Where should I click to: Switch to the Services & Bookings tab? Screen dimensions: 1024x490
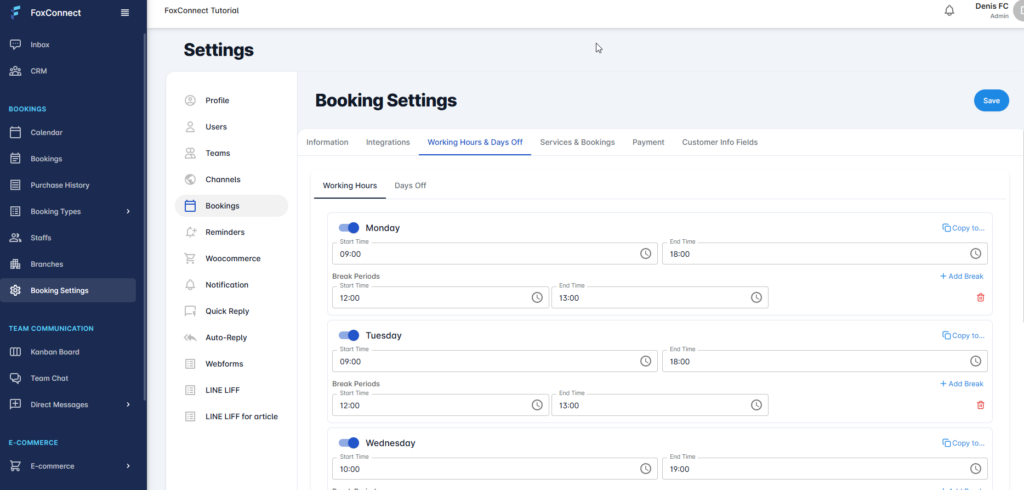point(577,142)
